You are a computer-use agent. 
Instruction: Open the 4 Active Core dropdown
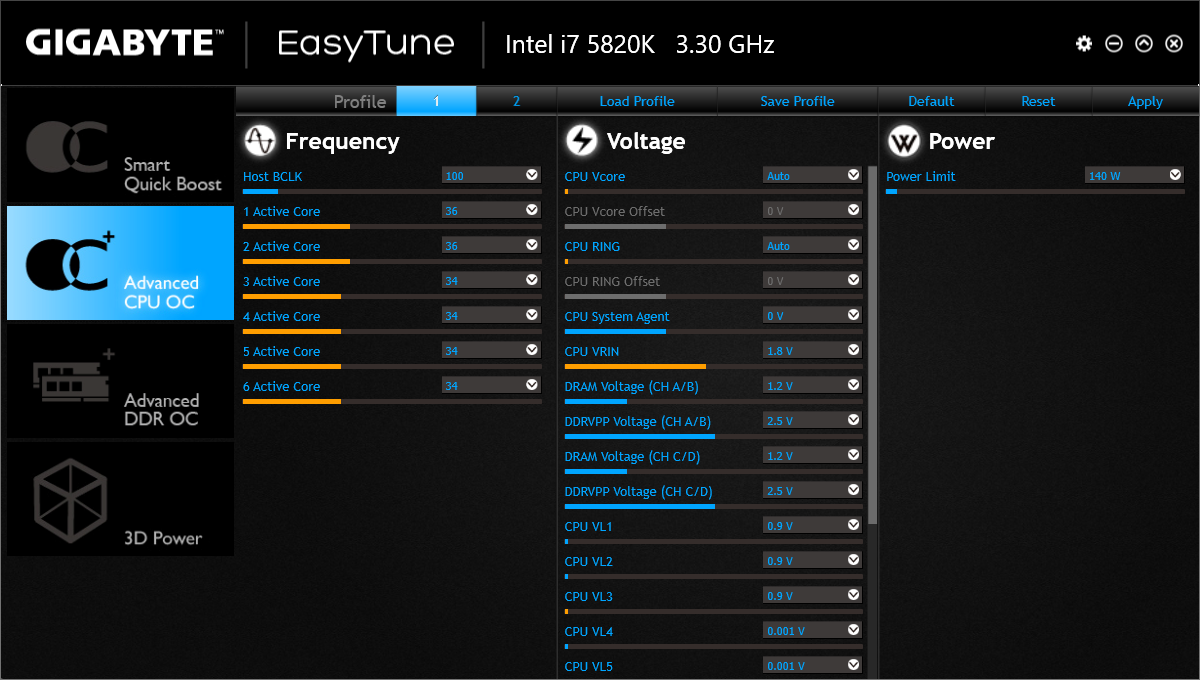491,315
